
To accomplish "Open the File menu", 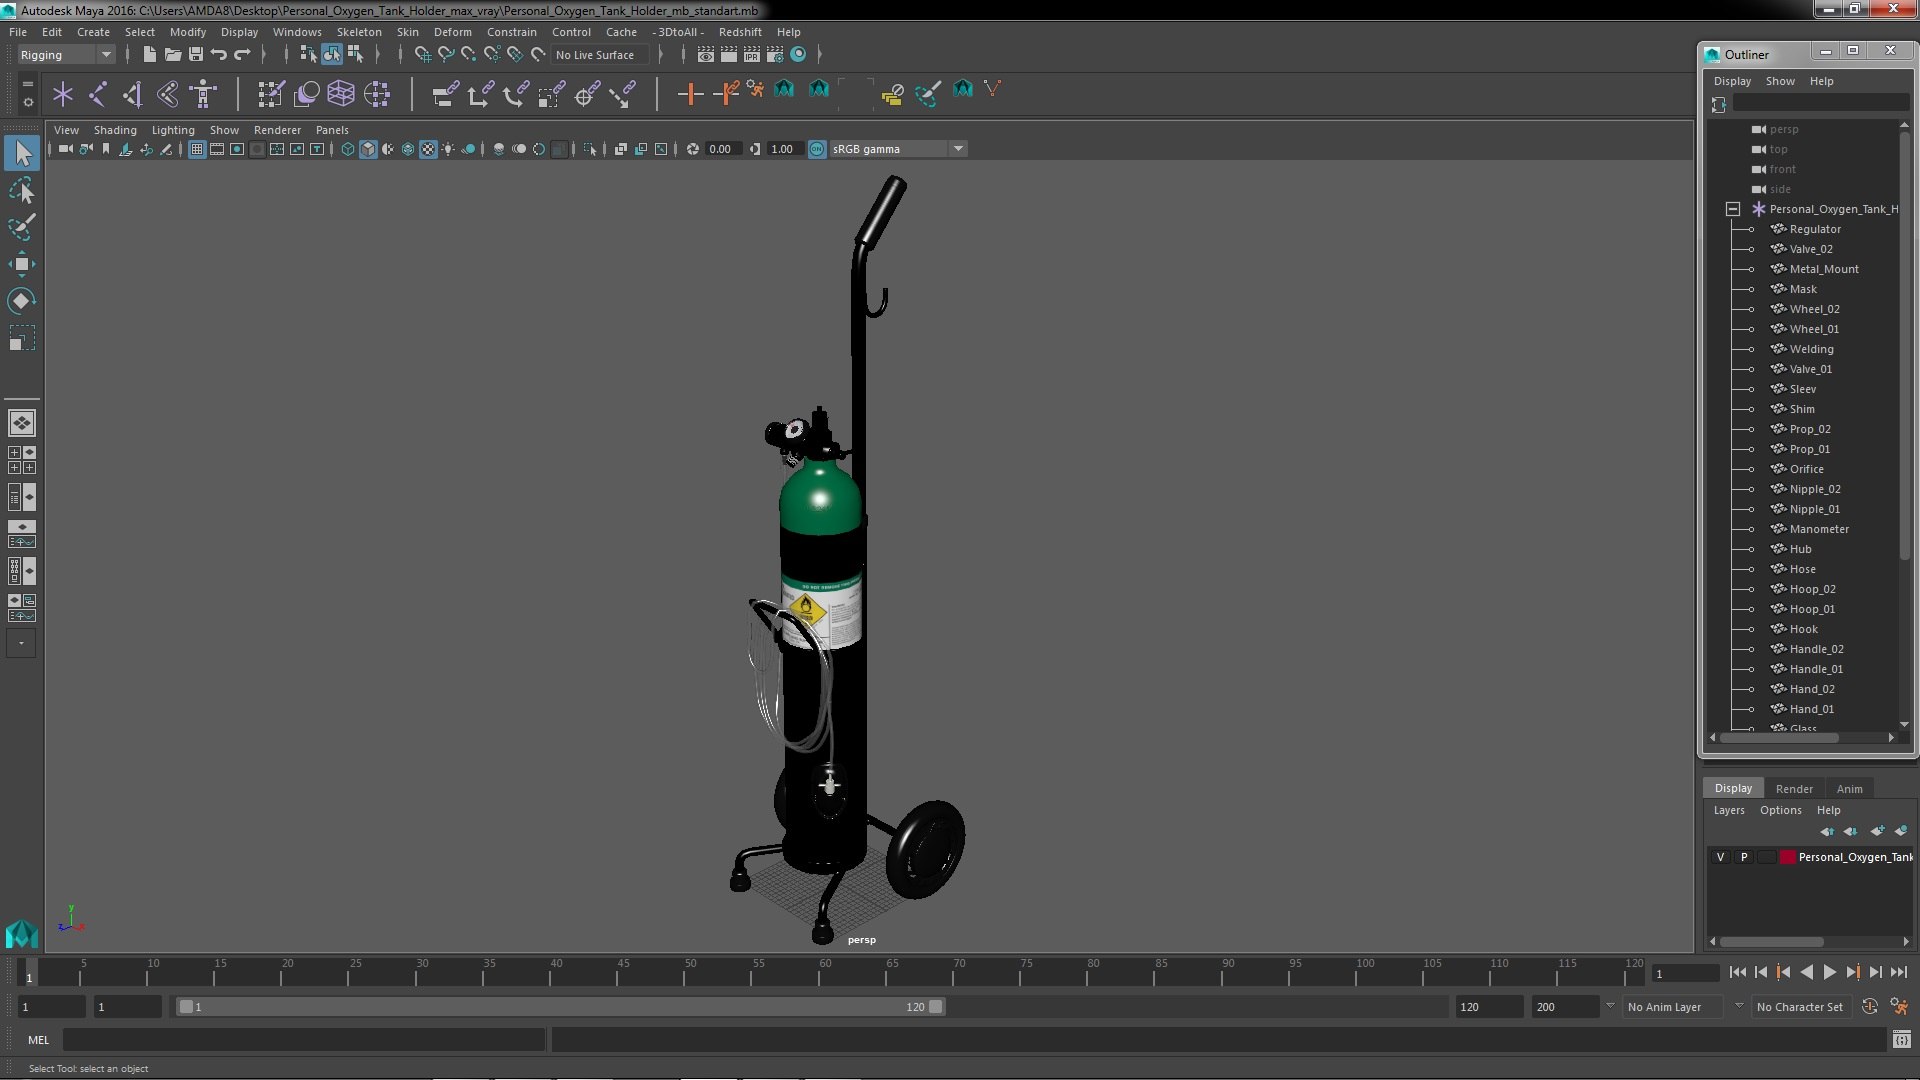I will (18, 32).
